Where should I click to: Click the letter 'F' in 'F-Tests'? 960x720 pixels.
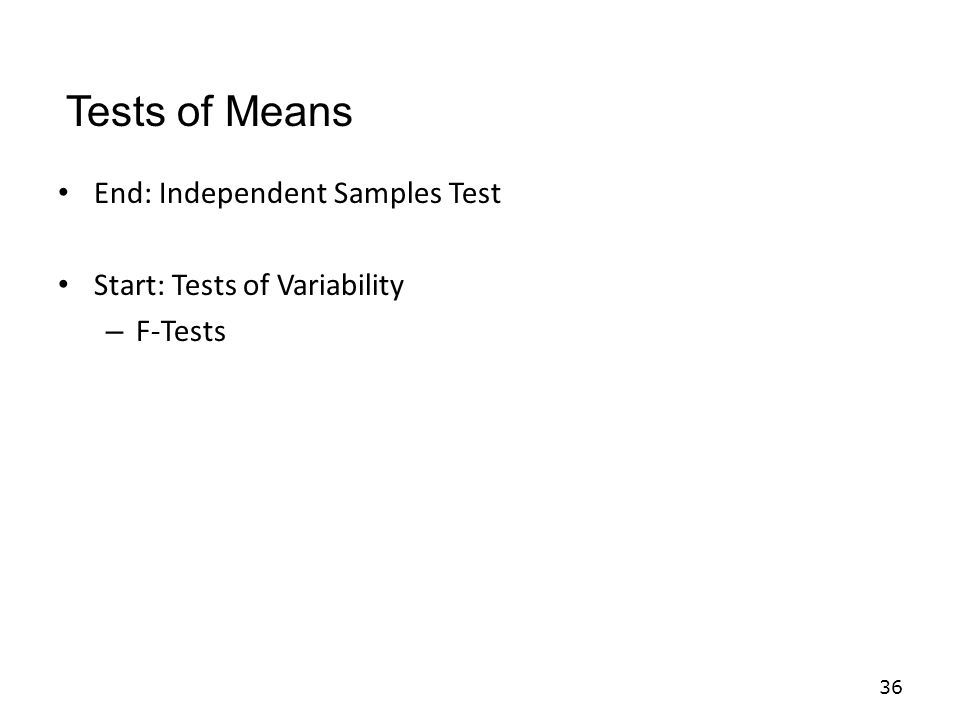tap(143, 332)
